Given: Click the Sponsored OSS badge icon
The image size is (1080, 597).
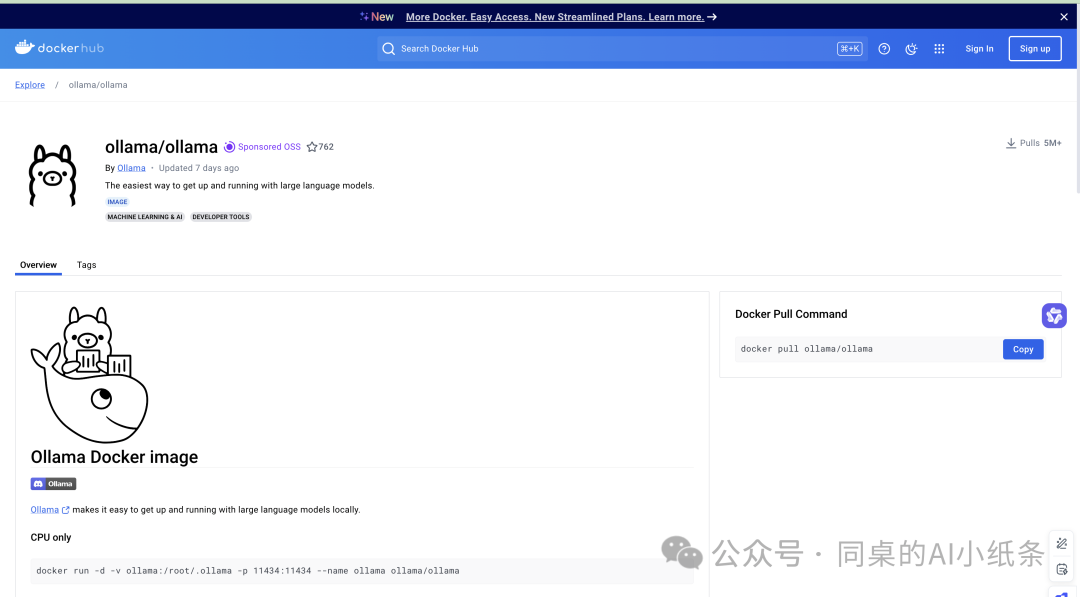Looking at the screenshot, I should pyautogui.click(x=229, y=147).
